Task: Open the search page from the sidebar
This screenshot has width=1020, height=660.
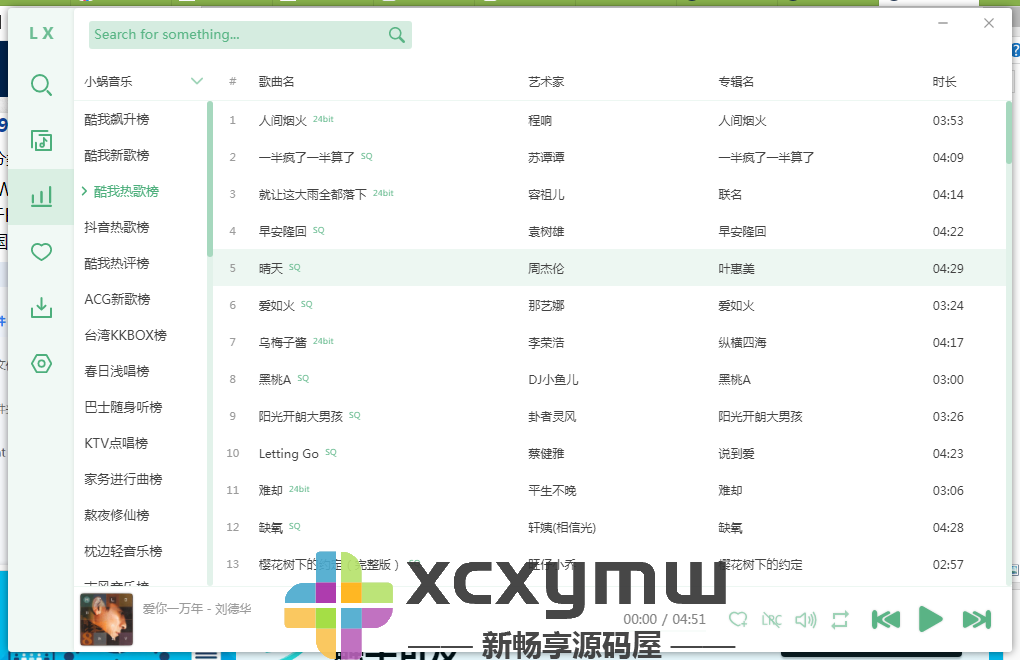Action: 41,85
